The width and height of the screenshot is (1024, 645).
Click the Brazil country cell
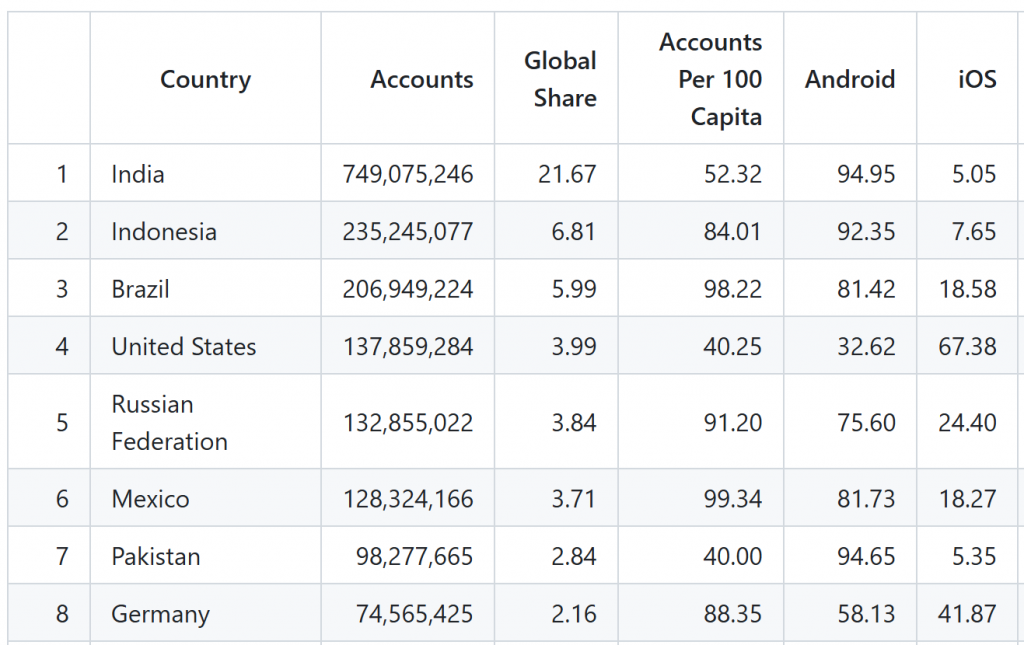141,290
